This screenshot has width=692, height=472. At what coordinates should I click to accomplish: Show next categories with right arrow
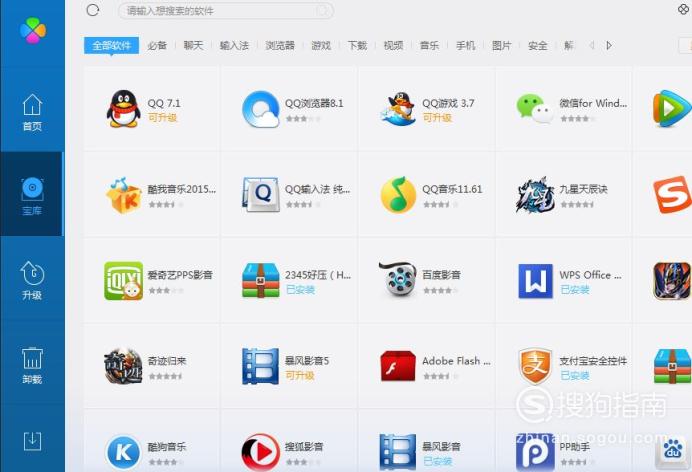point(609,45)
